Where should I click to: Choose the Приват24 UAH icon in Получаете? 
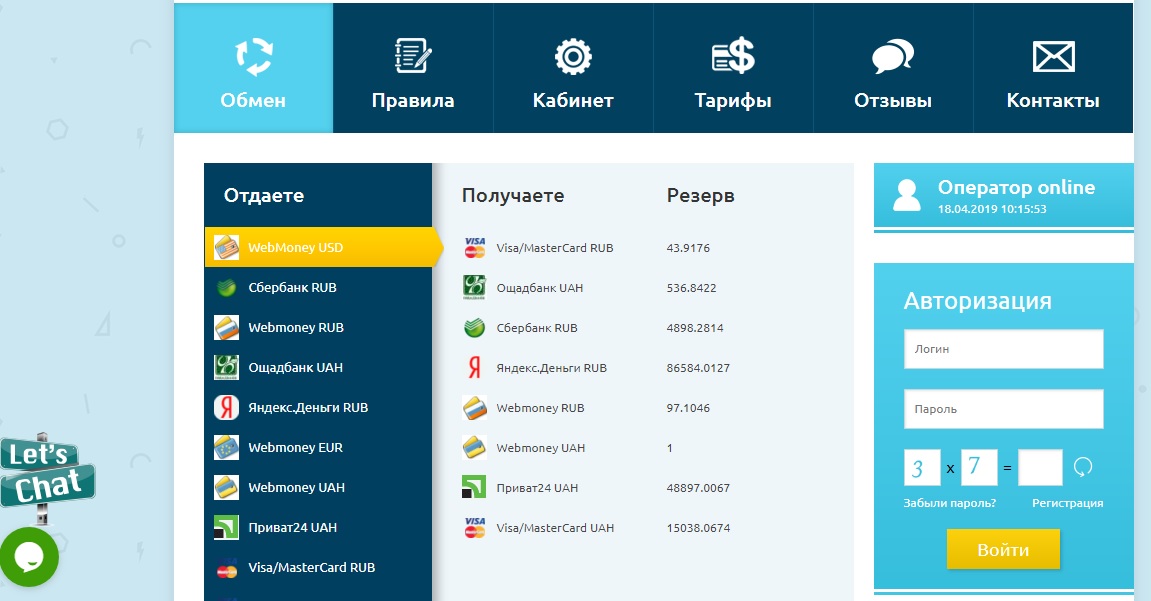(474, 488)
